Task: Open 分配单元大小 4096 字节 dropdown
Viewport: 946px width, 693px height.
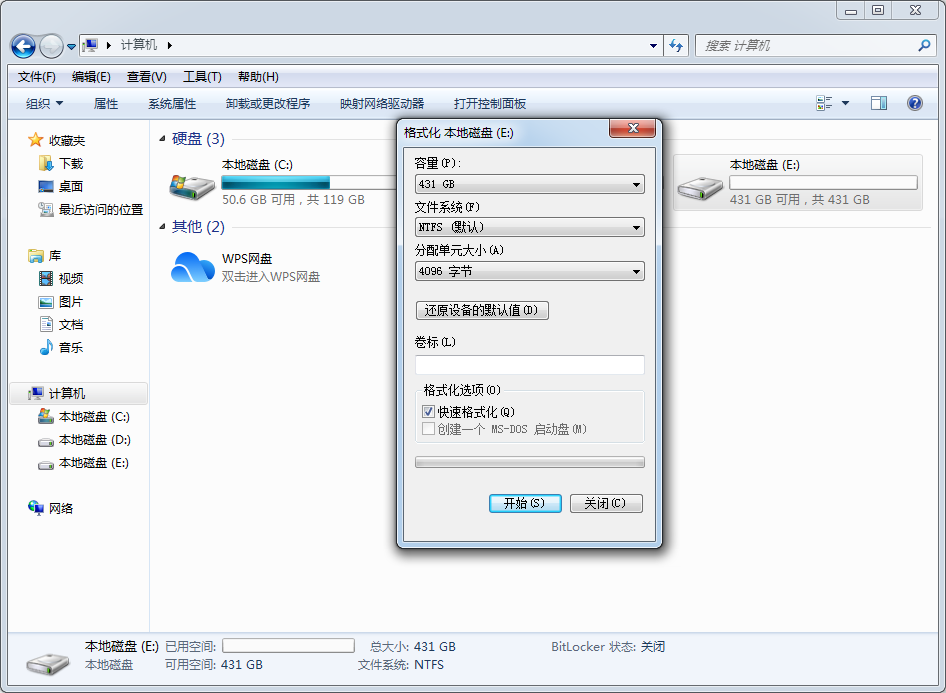Action: [x=529, y=271]
